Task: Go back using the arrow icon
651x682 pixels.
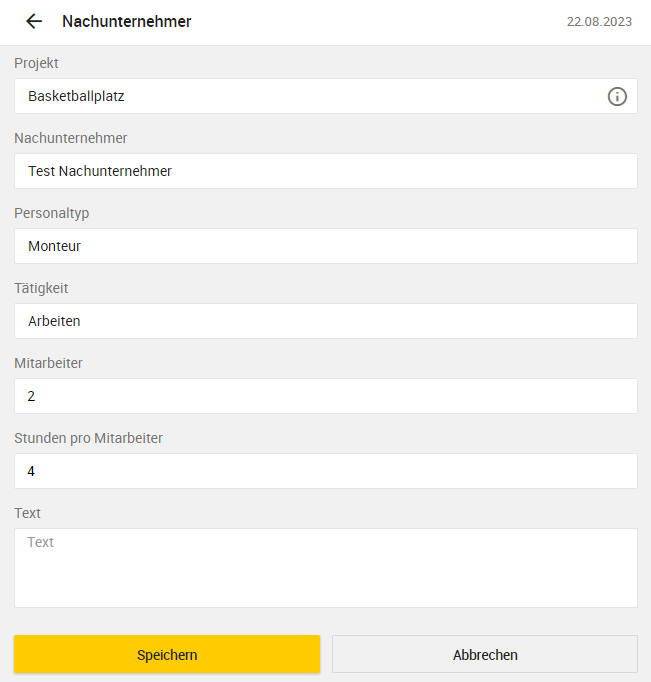Action: point(34,21)
